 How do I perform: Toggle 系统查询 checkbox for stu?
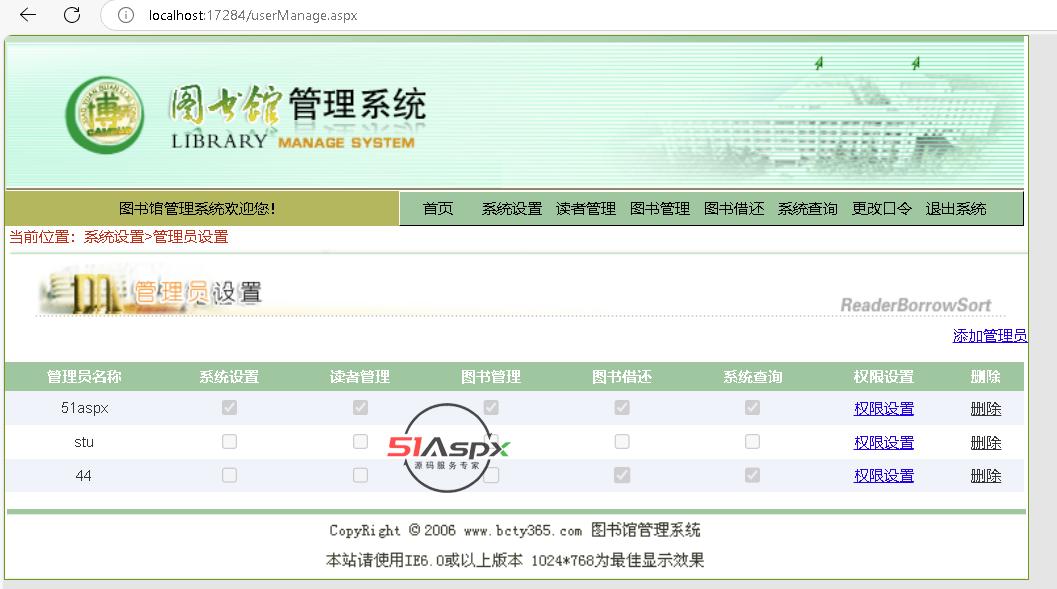click(x=752, y=441)
